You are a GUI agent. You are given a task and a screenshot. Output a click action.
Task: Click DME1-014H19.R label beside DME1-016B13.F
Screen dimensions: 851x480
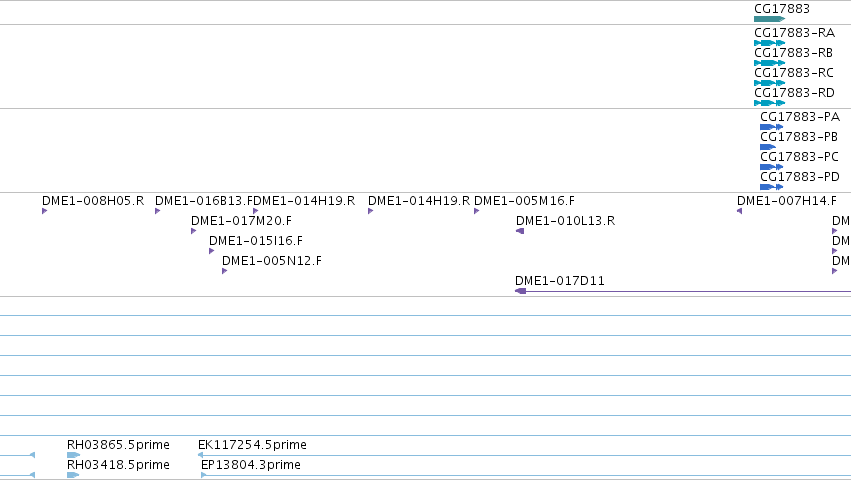(304, 201)
